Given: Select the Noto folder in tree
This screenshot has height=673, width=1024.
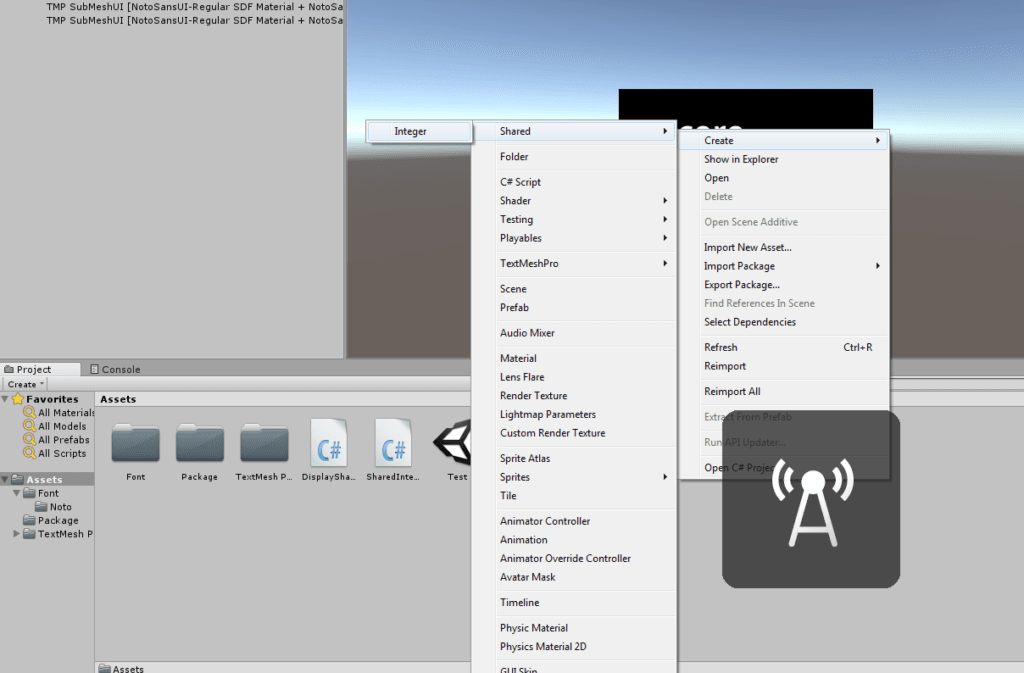Looking at the screenshot, I should (60, 507).
